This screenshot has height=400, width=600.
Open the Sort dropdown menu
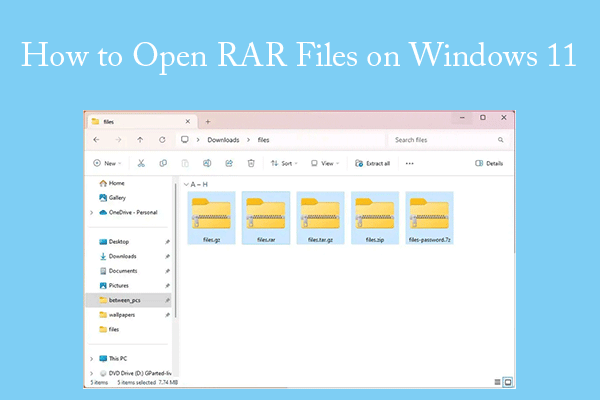click(284, 163)
